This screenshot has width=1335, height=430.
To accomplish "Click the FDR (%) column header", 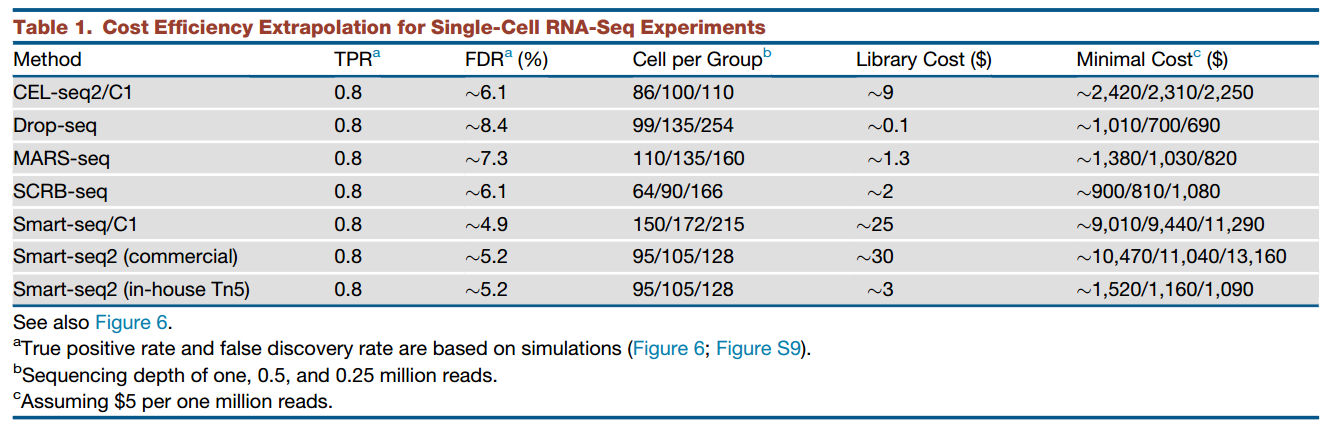I will coord(499,60).
